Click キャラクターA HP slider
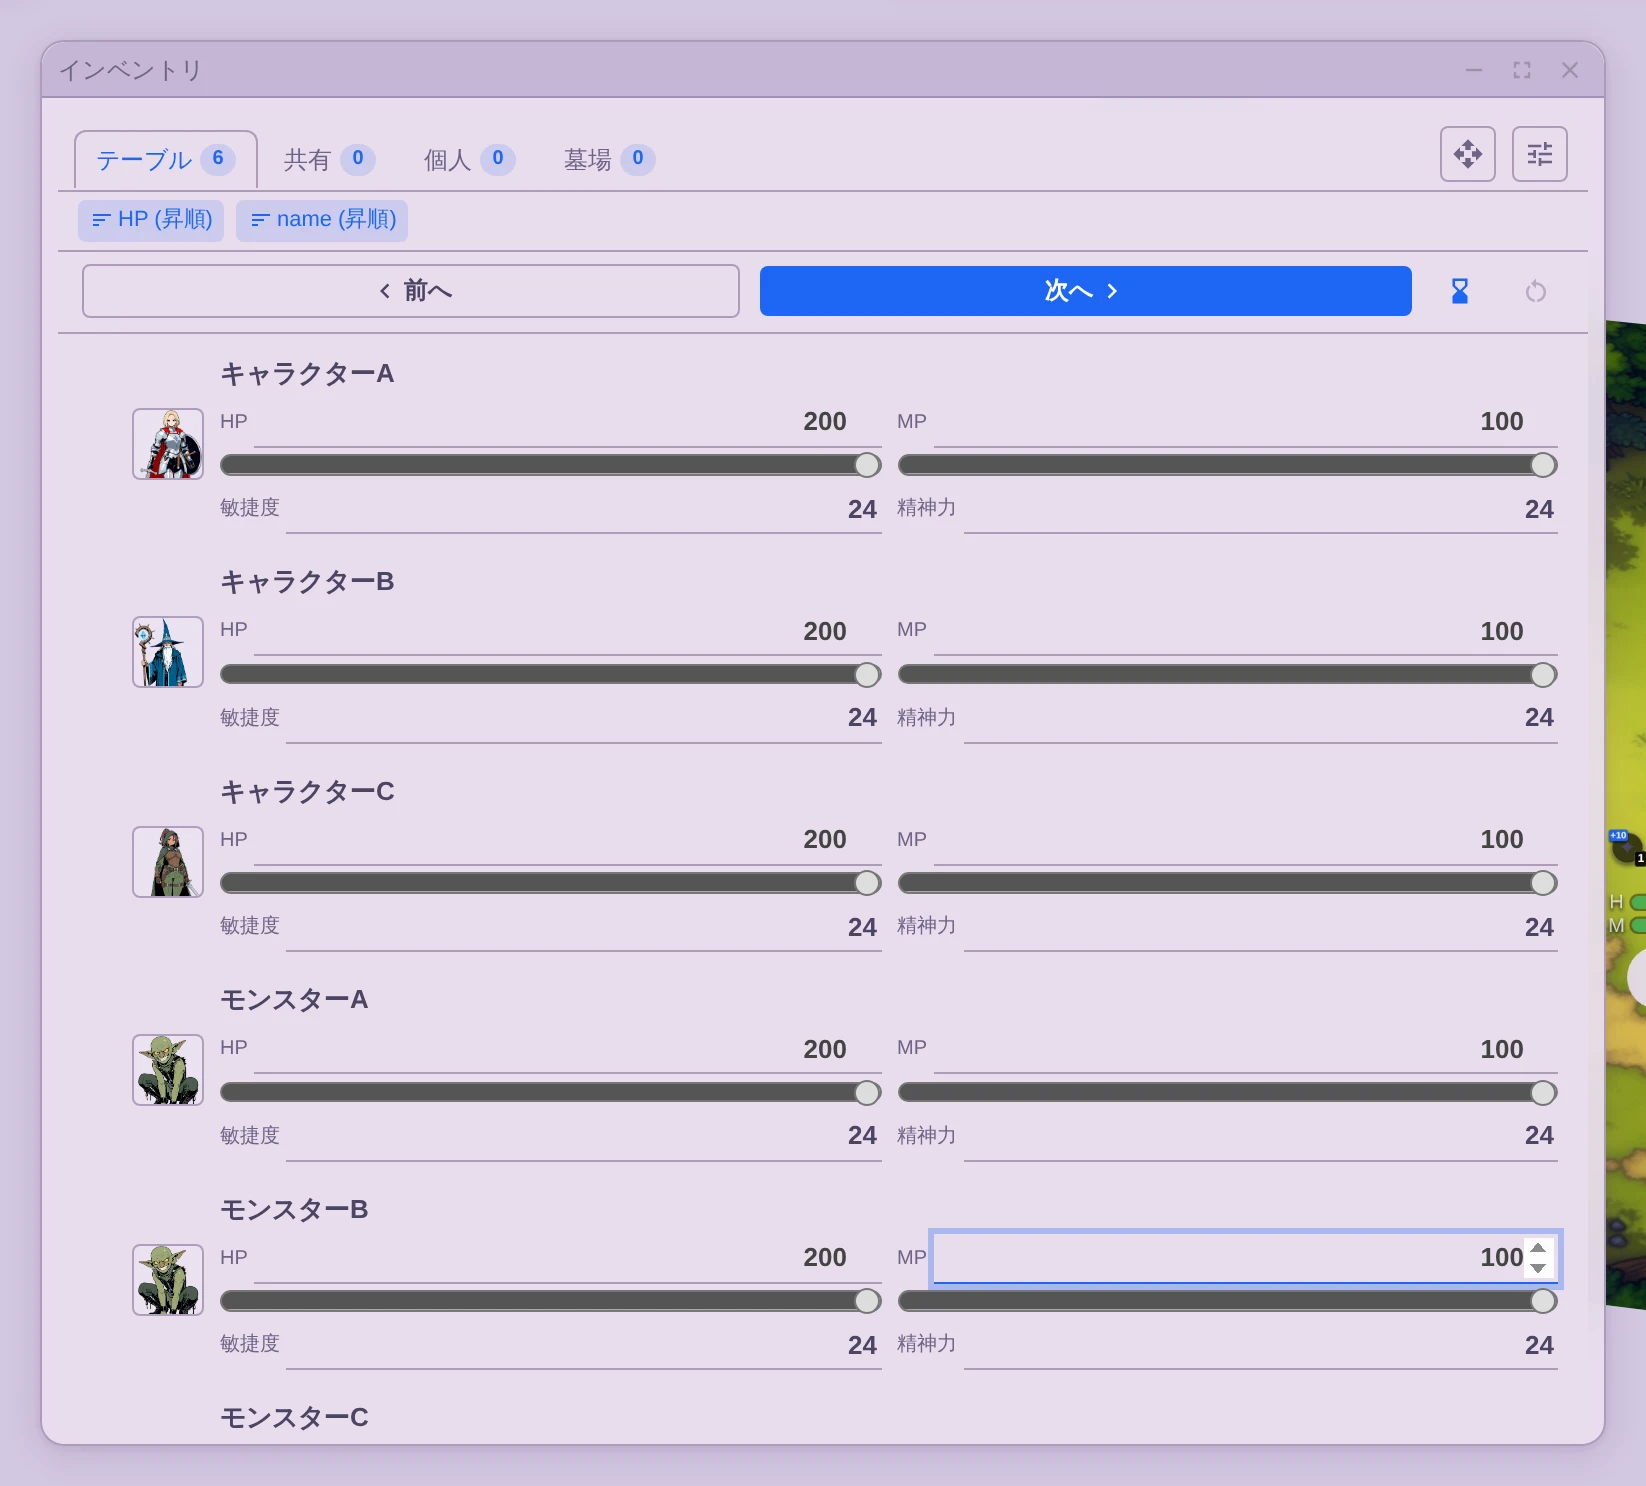 [x=550, y=465]
